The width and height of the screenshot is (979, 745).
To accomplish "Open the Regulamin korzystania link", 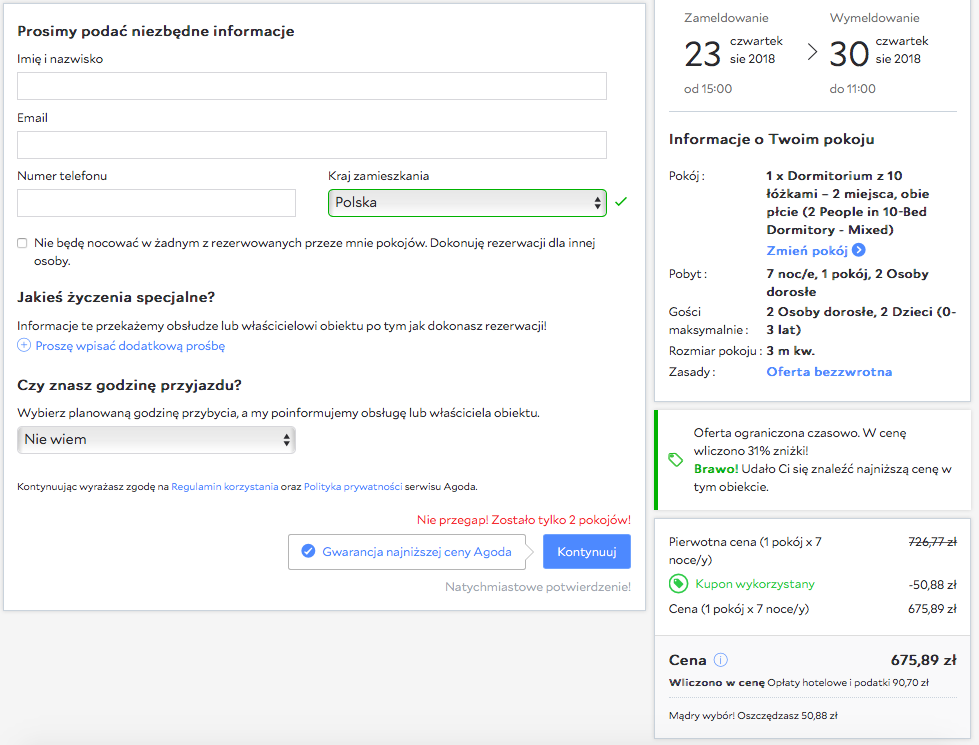I will click(225, 486).
